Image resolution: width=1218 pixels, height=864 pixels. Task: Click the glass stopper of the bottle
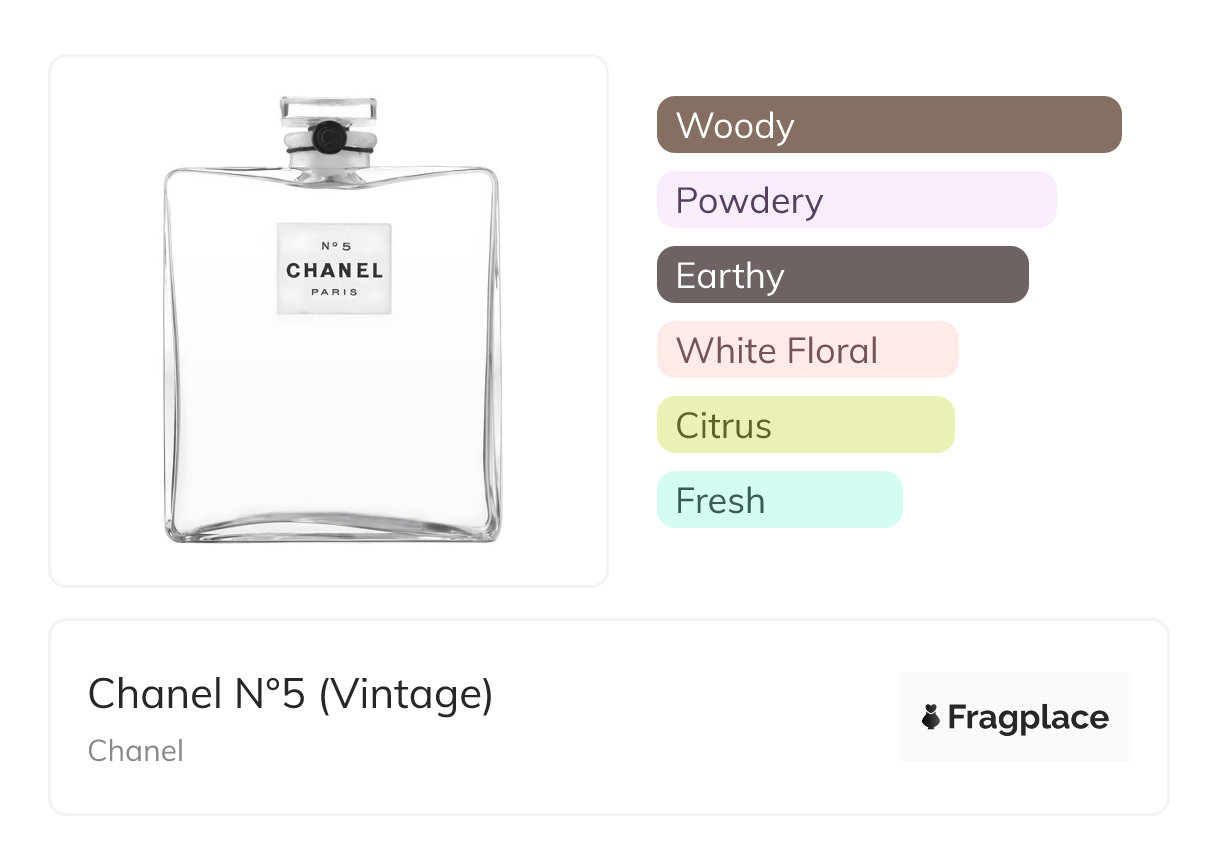pos(329,108)
